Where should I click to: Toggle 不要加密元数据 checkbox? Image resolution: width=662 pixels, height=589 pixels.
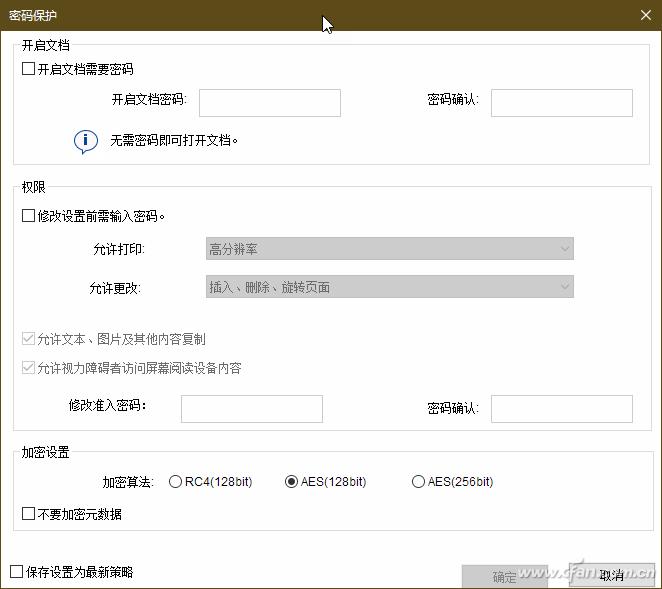point(28,514)
